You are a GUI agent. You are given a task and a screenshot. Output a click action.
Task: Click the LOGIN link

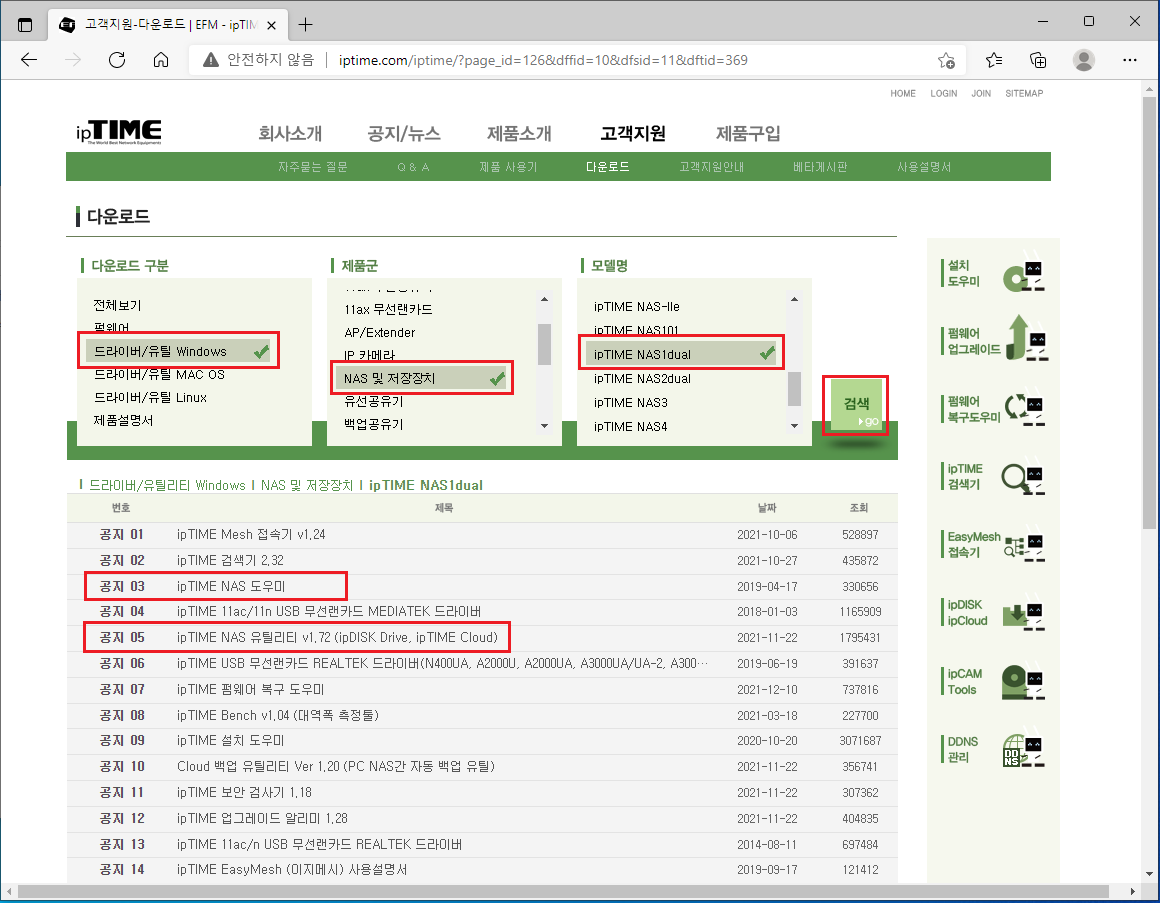click(943, 93)
